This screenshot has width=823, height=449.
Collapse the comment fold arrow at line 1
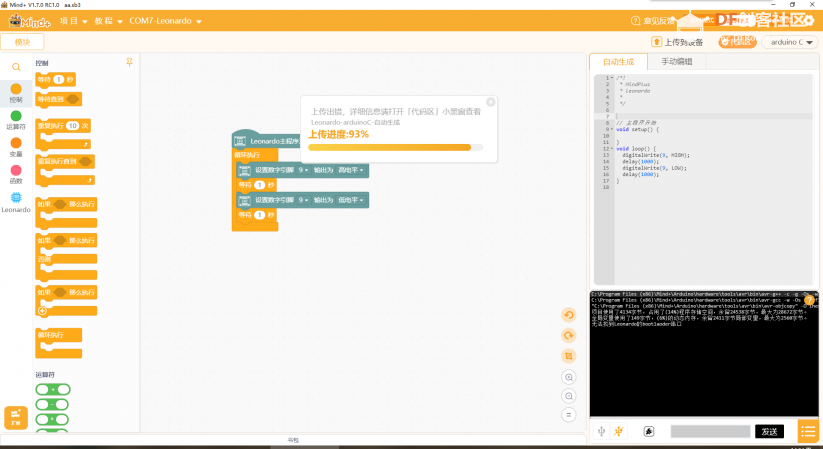(x=612, y=78)
